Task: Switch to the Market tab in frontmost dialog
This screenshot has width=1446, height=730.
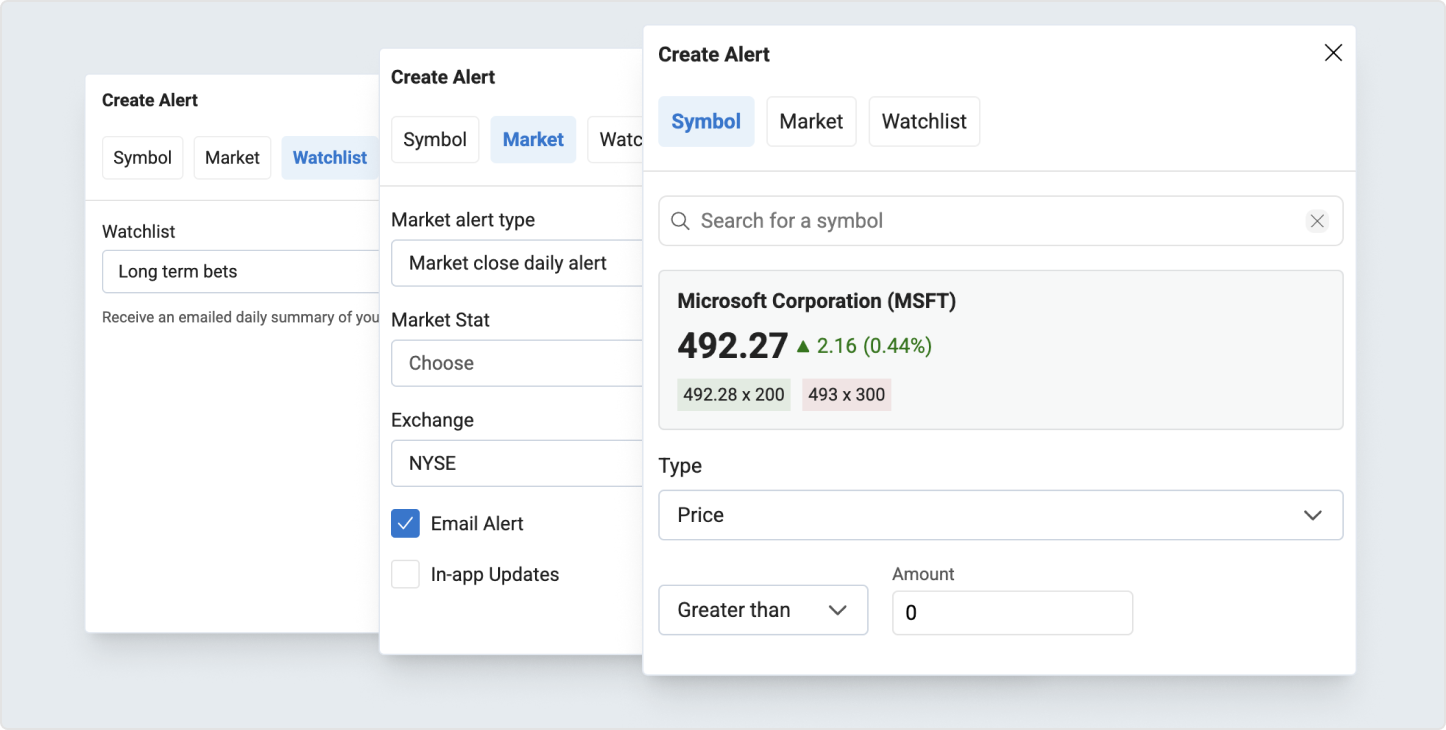Action: (811, 121)
